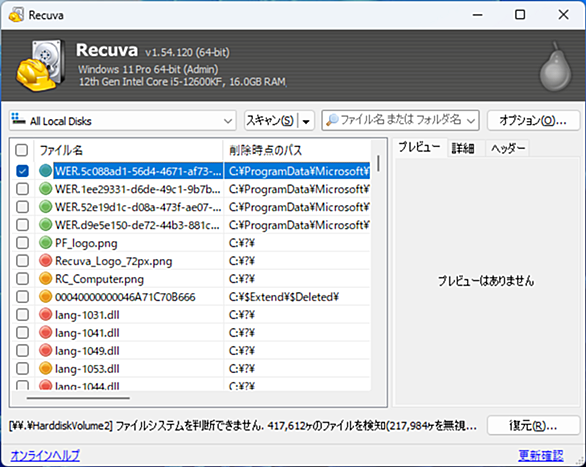586x467 pixels.
Task: Click the 復元(R)... recover button
Action: 533,426
